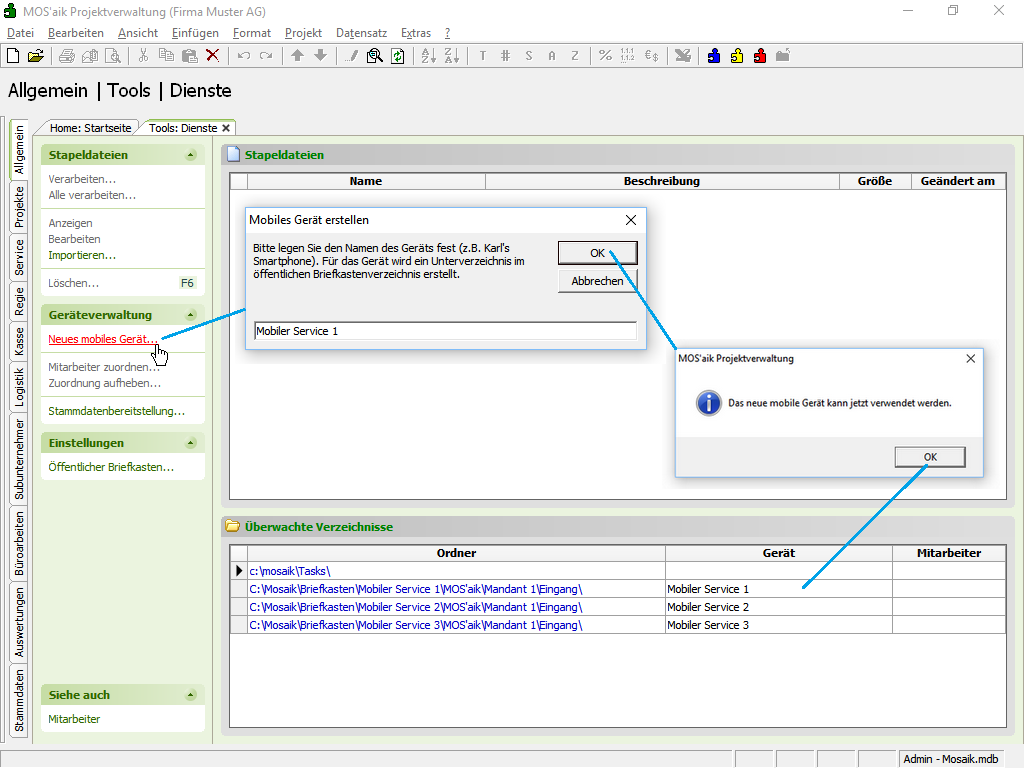Collapse the Einstellungen sidebar section
Screen dimensions: 1024x768
click(191, 443)
